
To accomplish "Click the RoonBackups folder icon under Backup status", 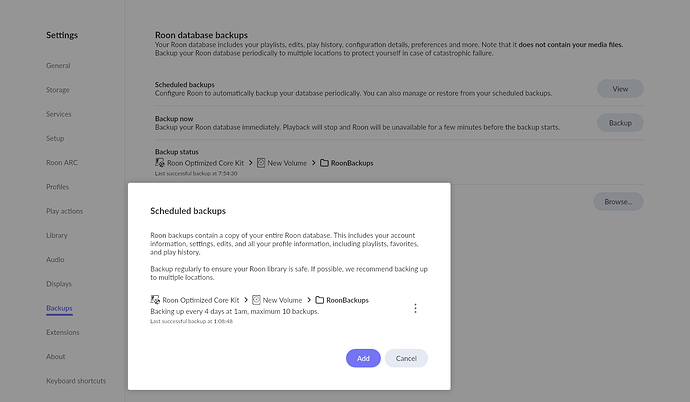I will (324, 162).
